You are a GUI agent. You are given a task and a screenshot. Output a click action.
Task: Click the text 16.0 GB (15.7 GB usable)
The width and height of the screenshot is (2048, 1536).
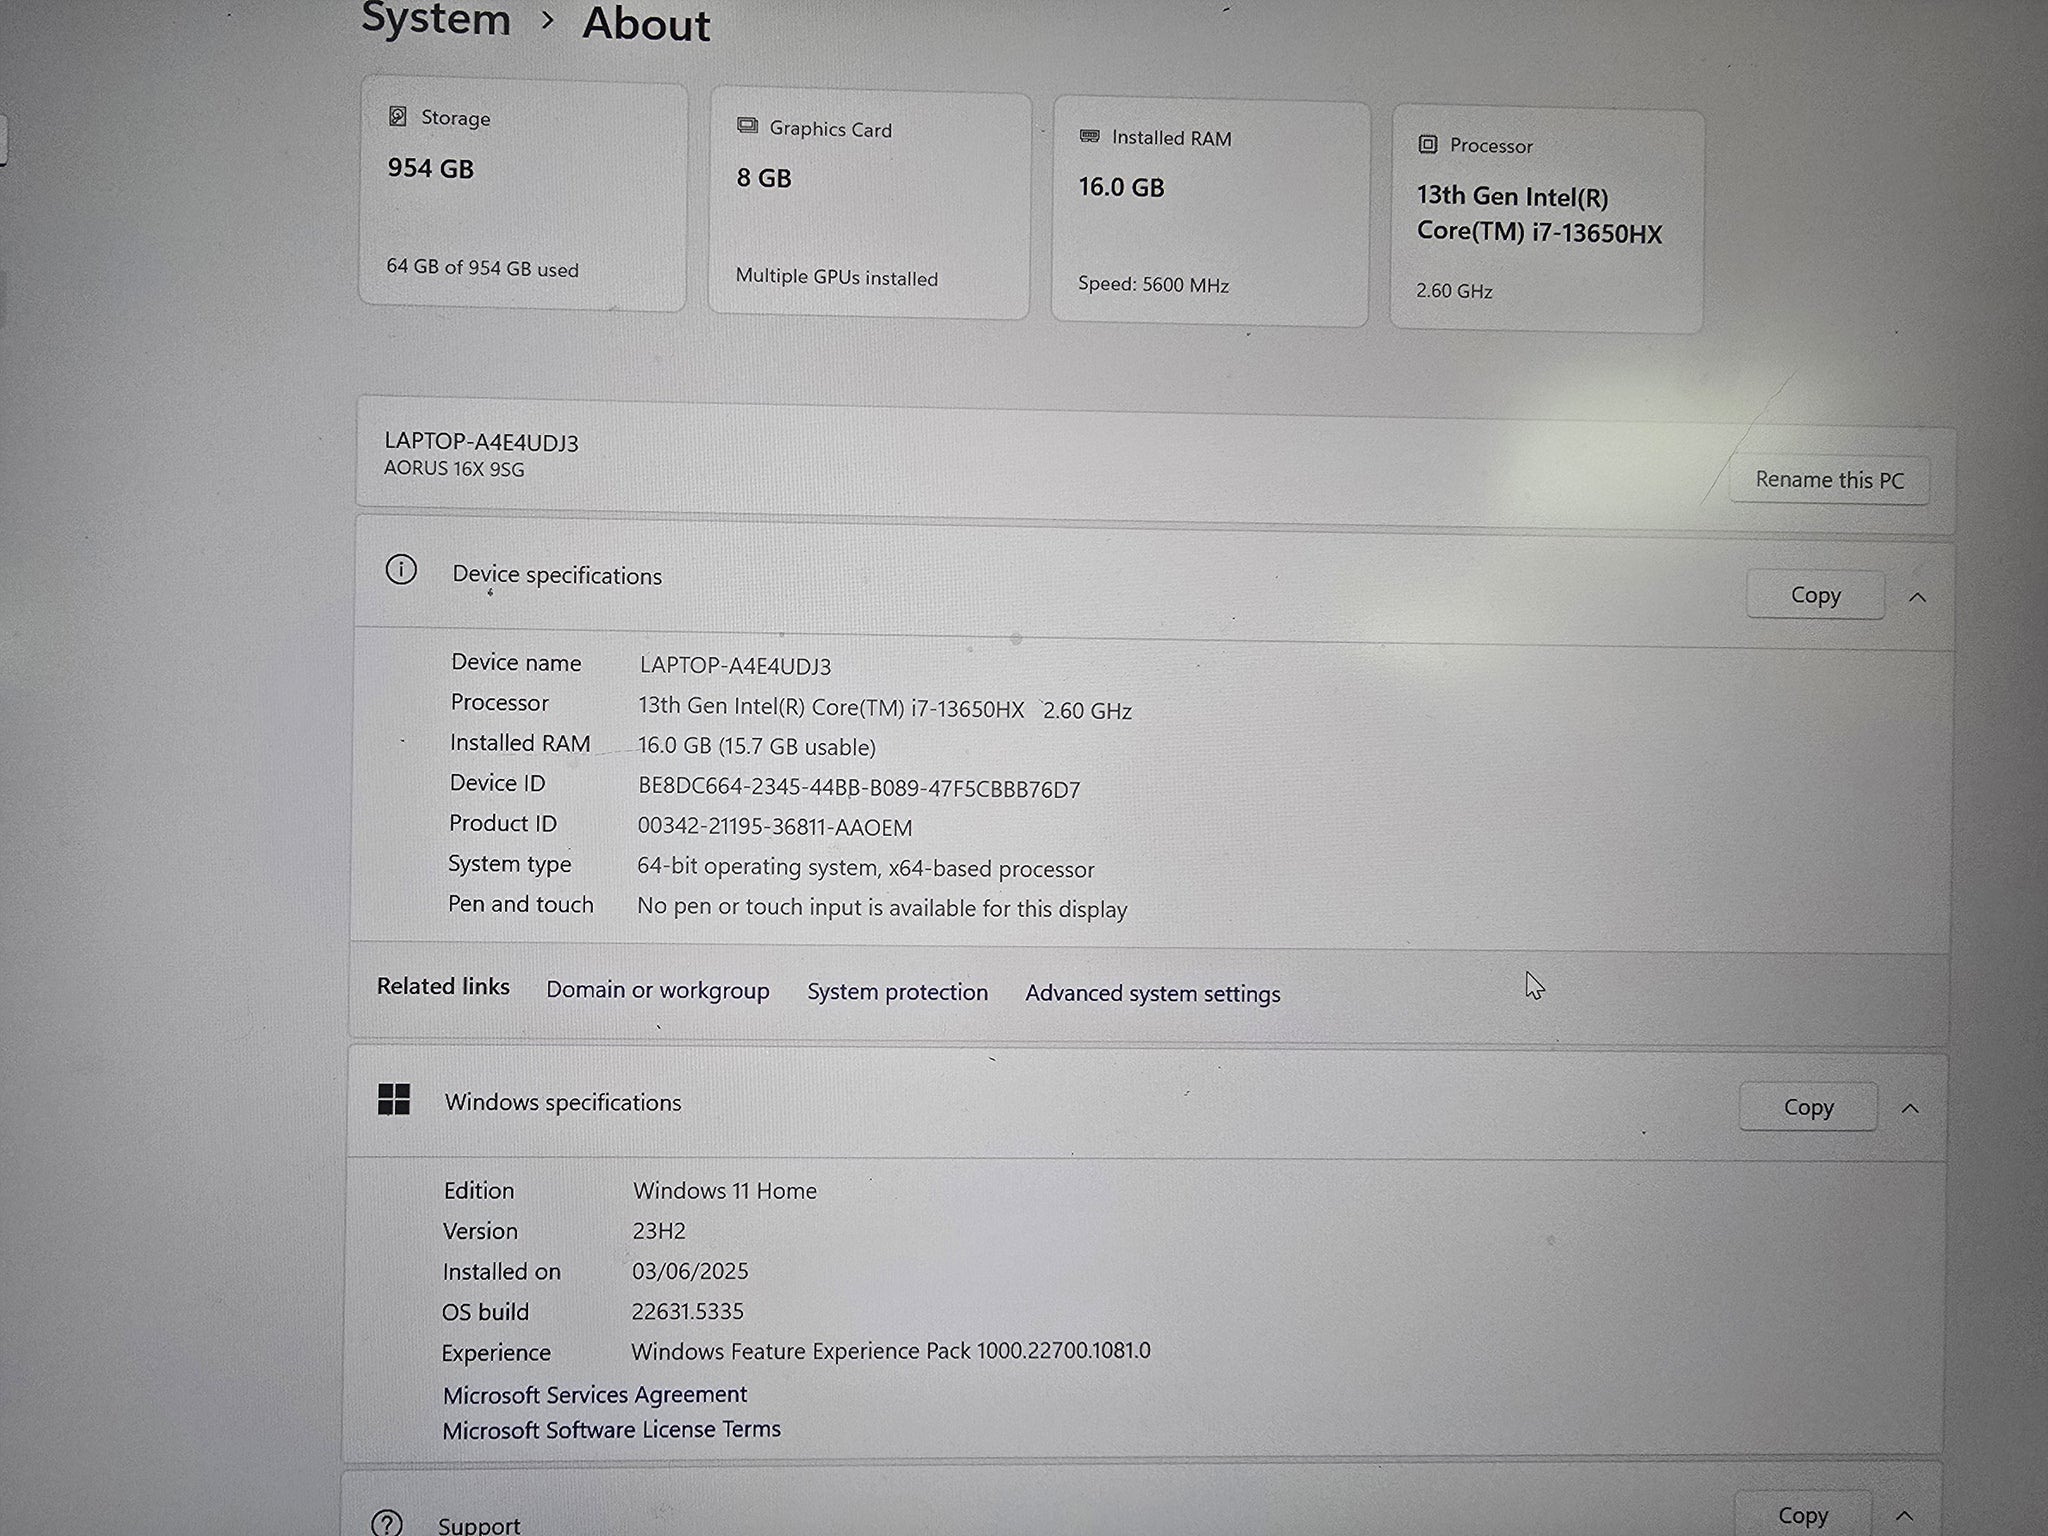pos(757,746)
